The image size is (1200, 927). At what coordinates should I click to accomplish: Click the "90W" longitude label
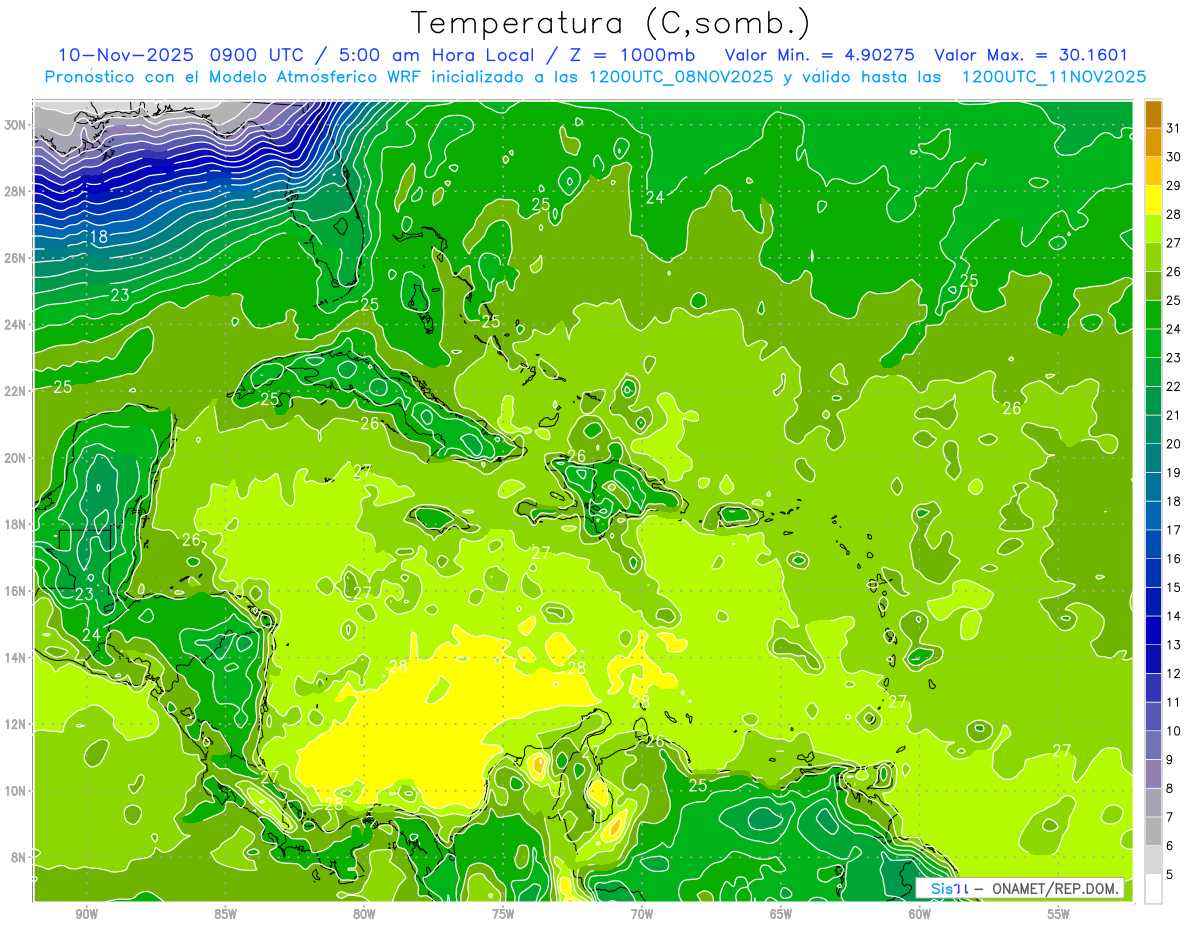point(87,914)
